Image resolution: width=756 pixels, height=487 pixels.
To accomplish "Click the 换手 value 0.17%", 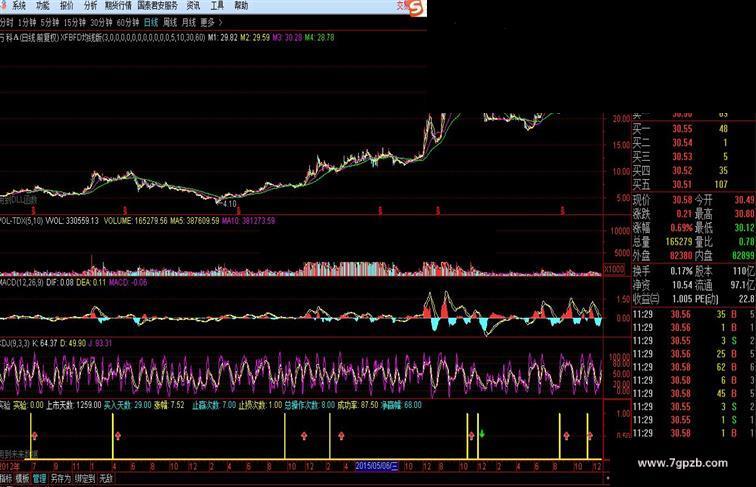I will [681, 271].
